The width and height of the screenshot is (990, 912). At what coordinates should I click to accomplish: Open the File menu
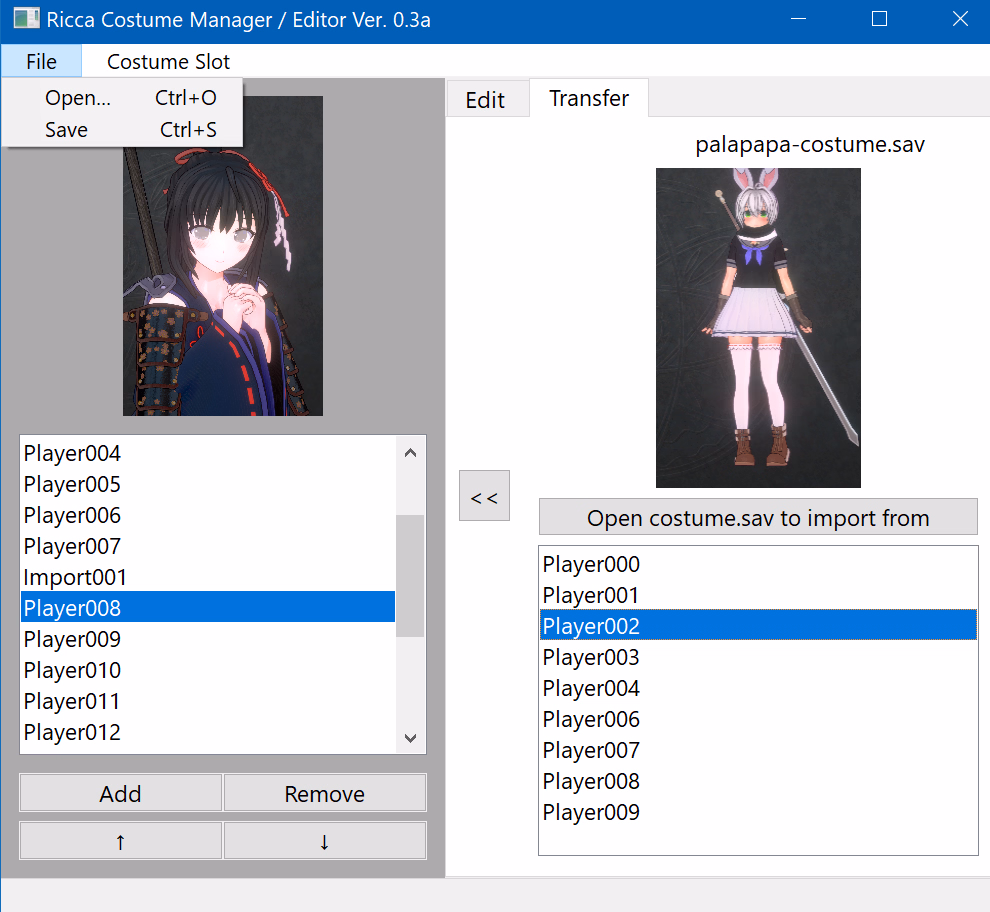[x=41, y=62]
